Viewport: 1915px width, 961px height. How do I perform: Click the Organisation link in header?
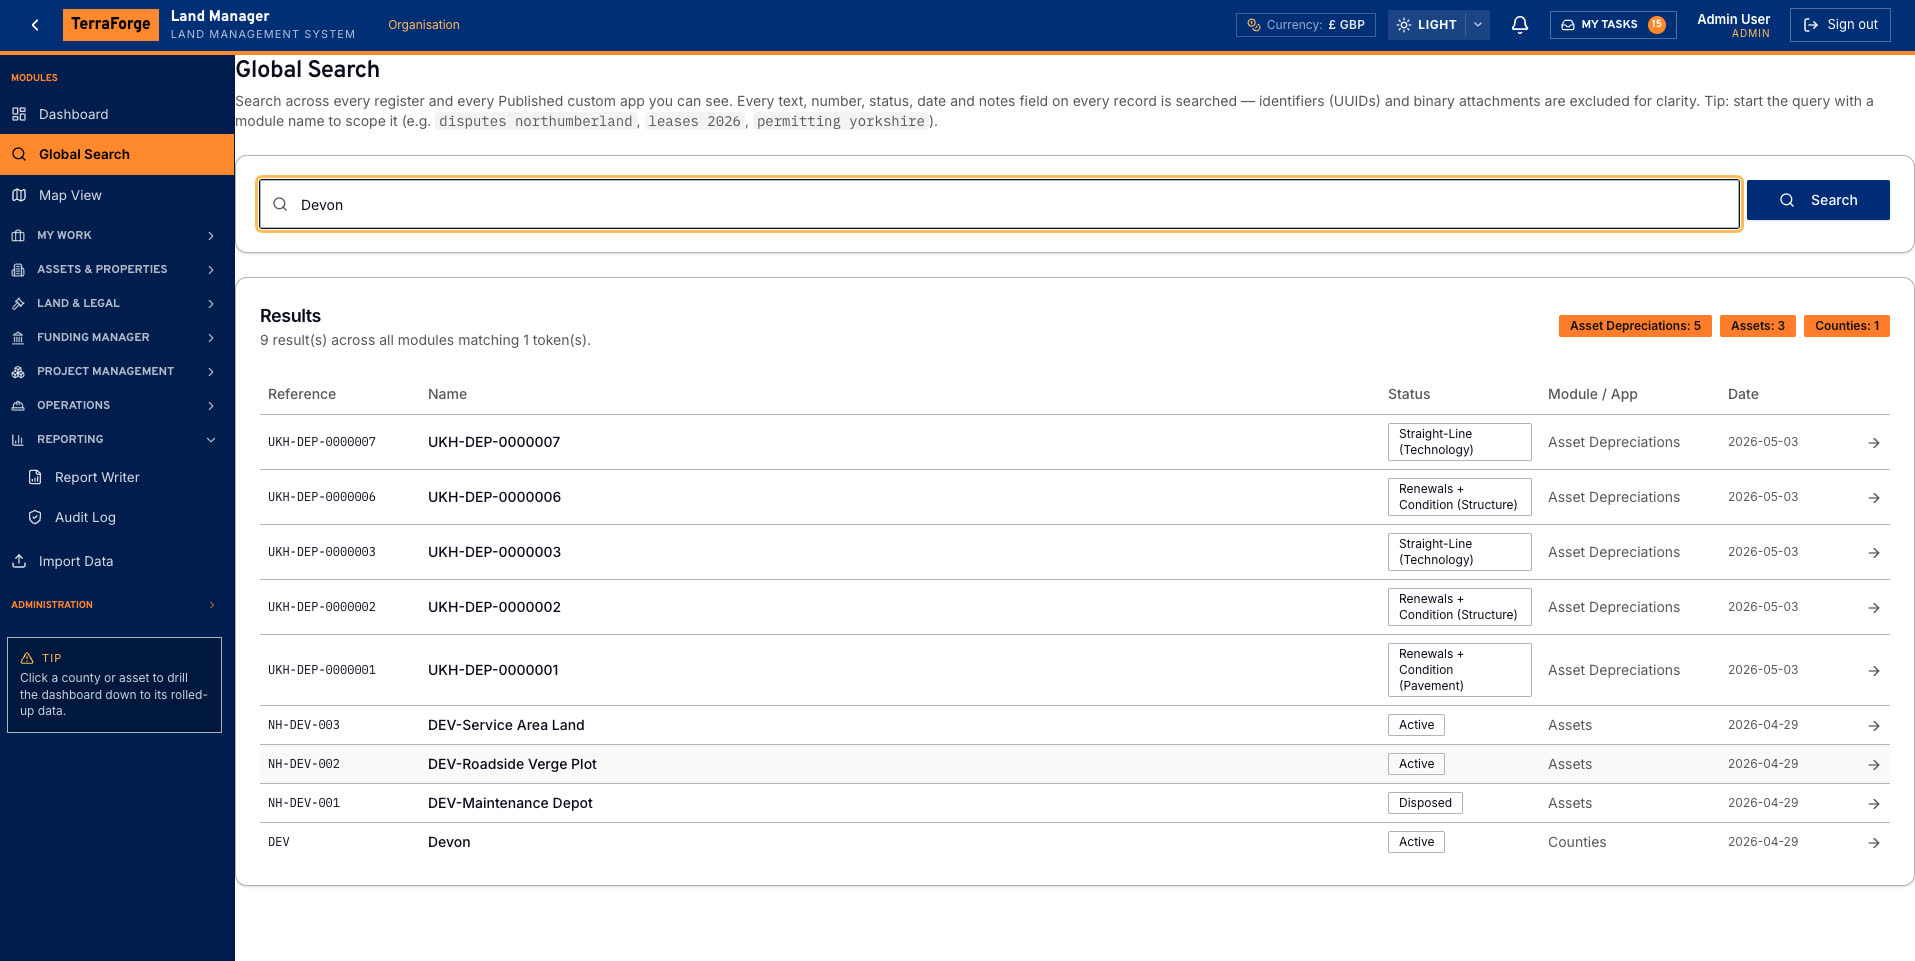424,25
